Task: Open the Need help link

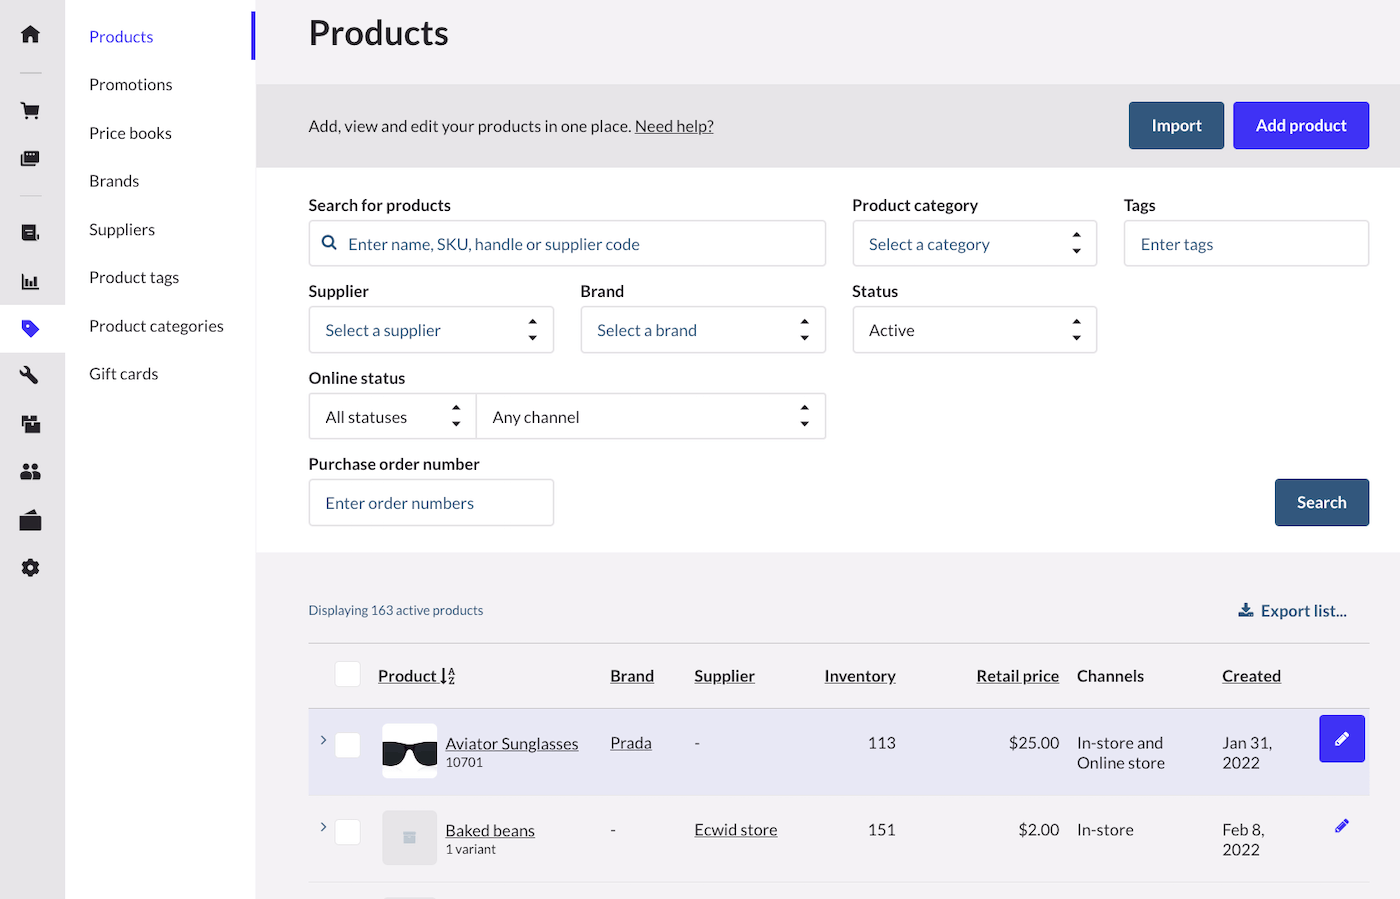Action: 673,126
